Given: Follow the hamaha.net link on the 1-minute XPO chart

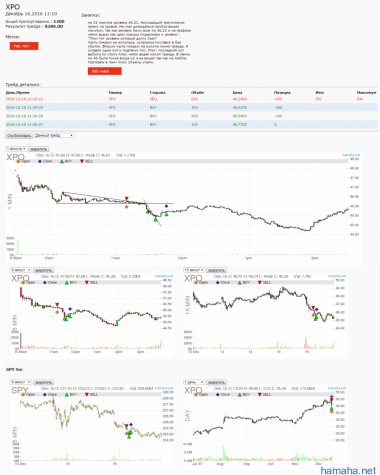Looking at the screenshot, I should click(351, 155).
